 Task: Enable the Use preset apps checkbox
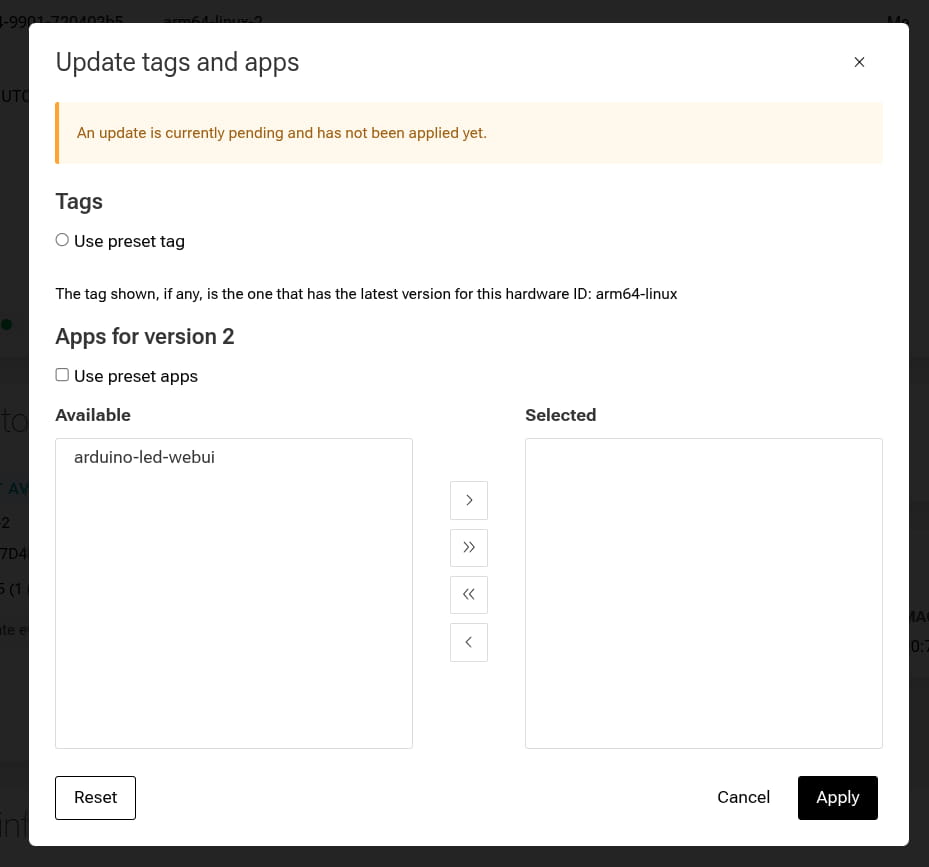[x=62, y=374]
